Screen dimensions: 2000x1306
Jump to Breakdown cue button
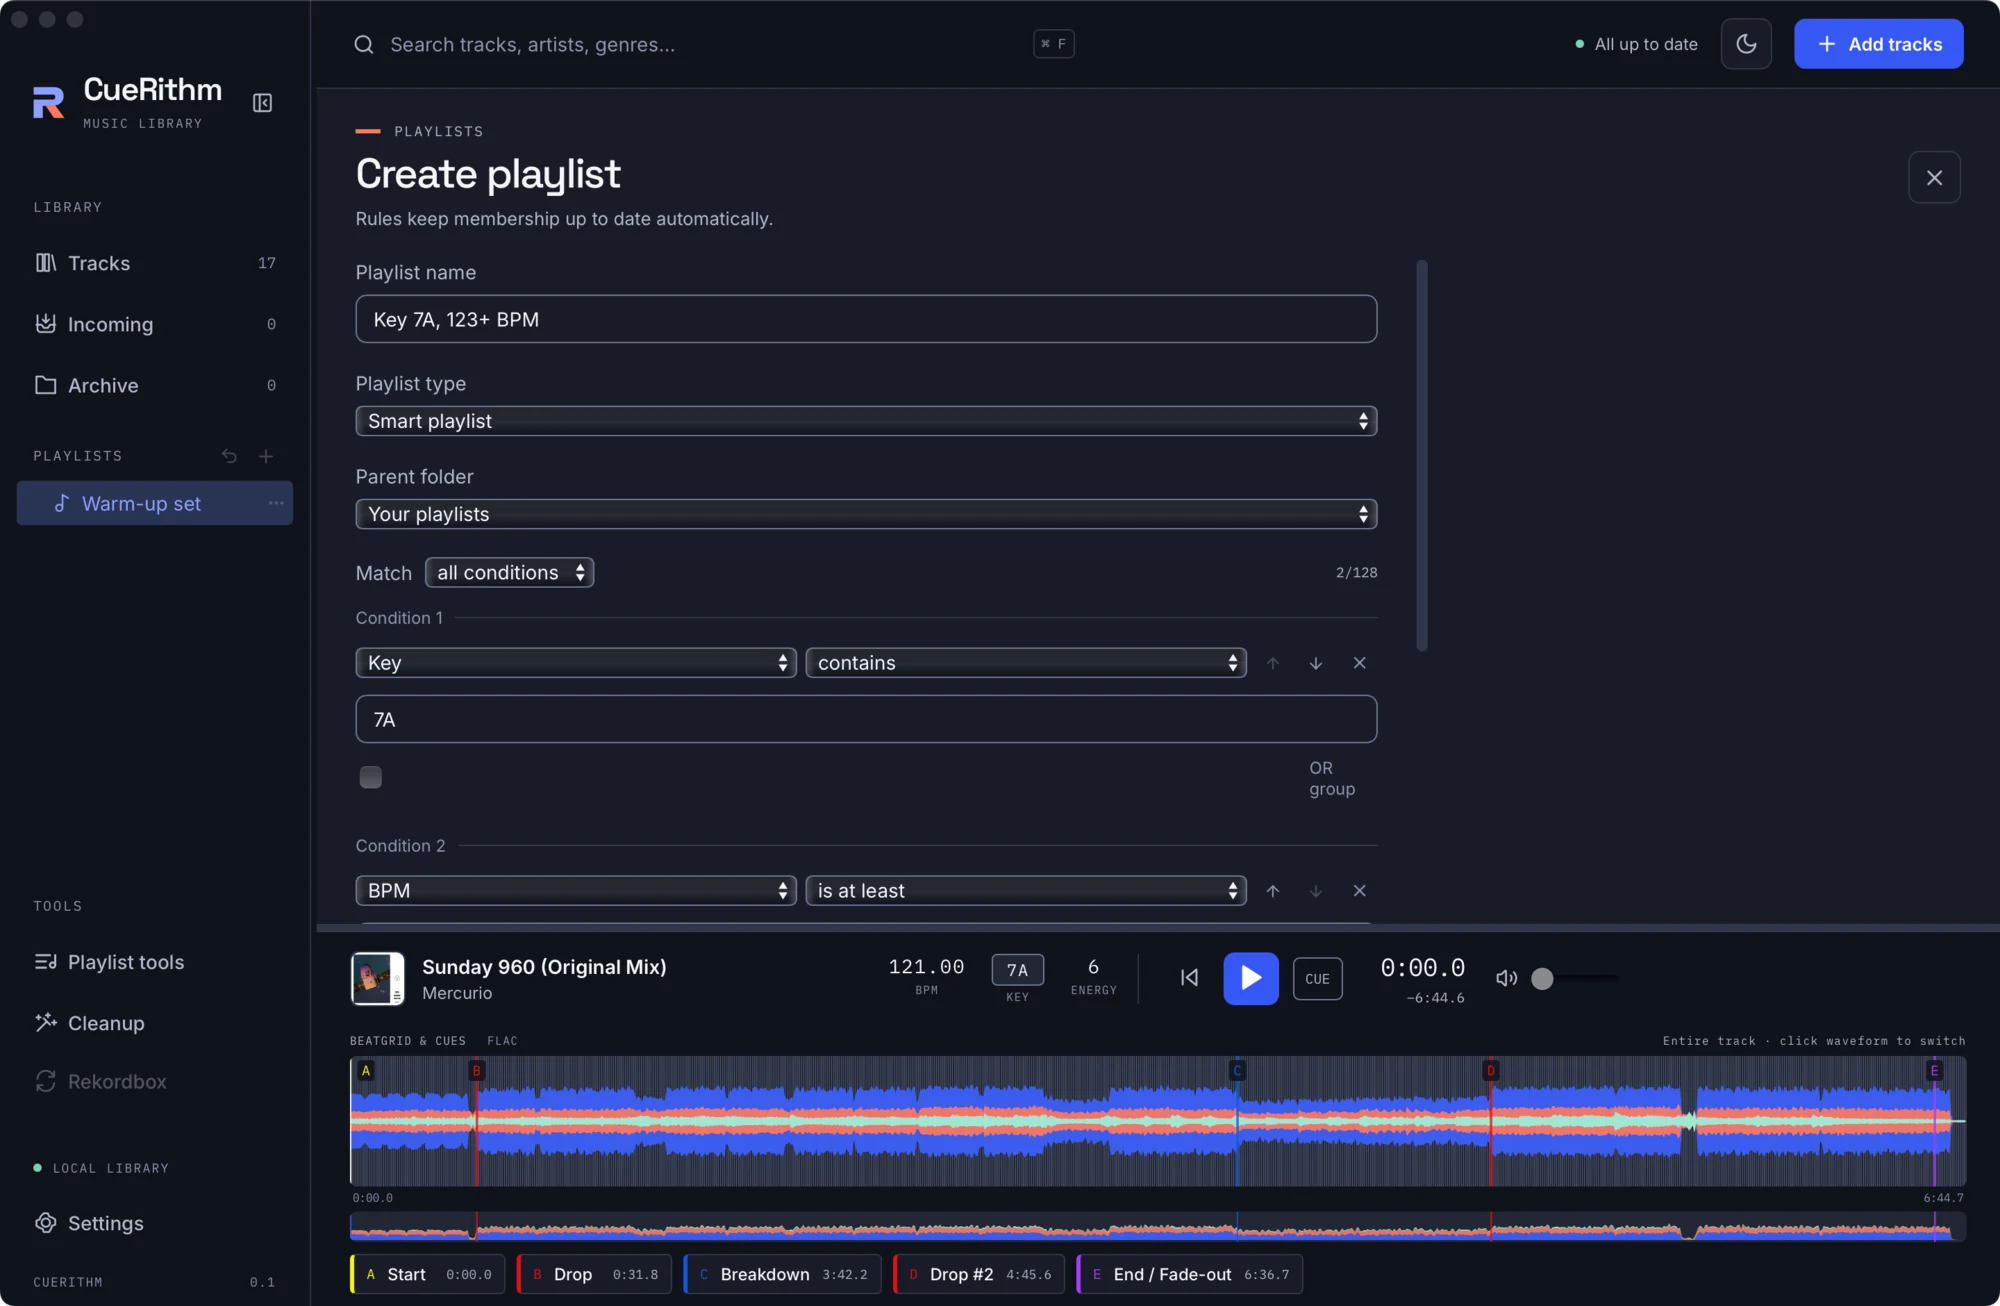tap(782, 1274)
